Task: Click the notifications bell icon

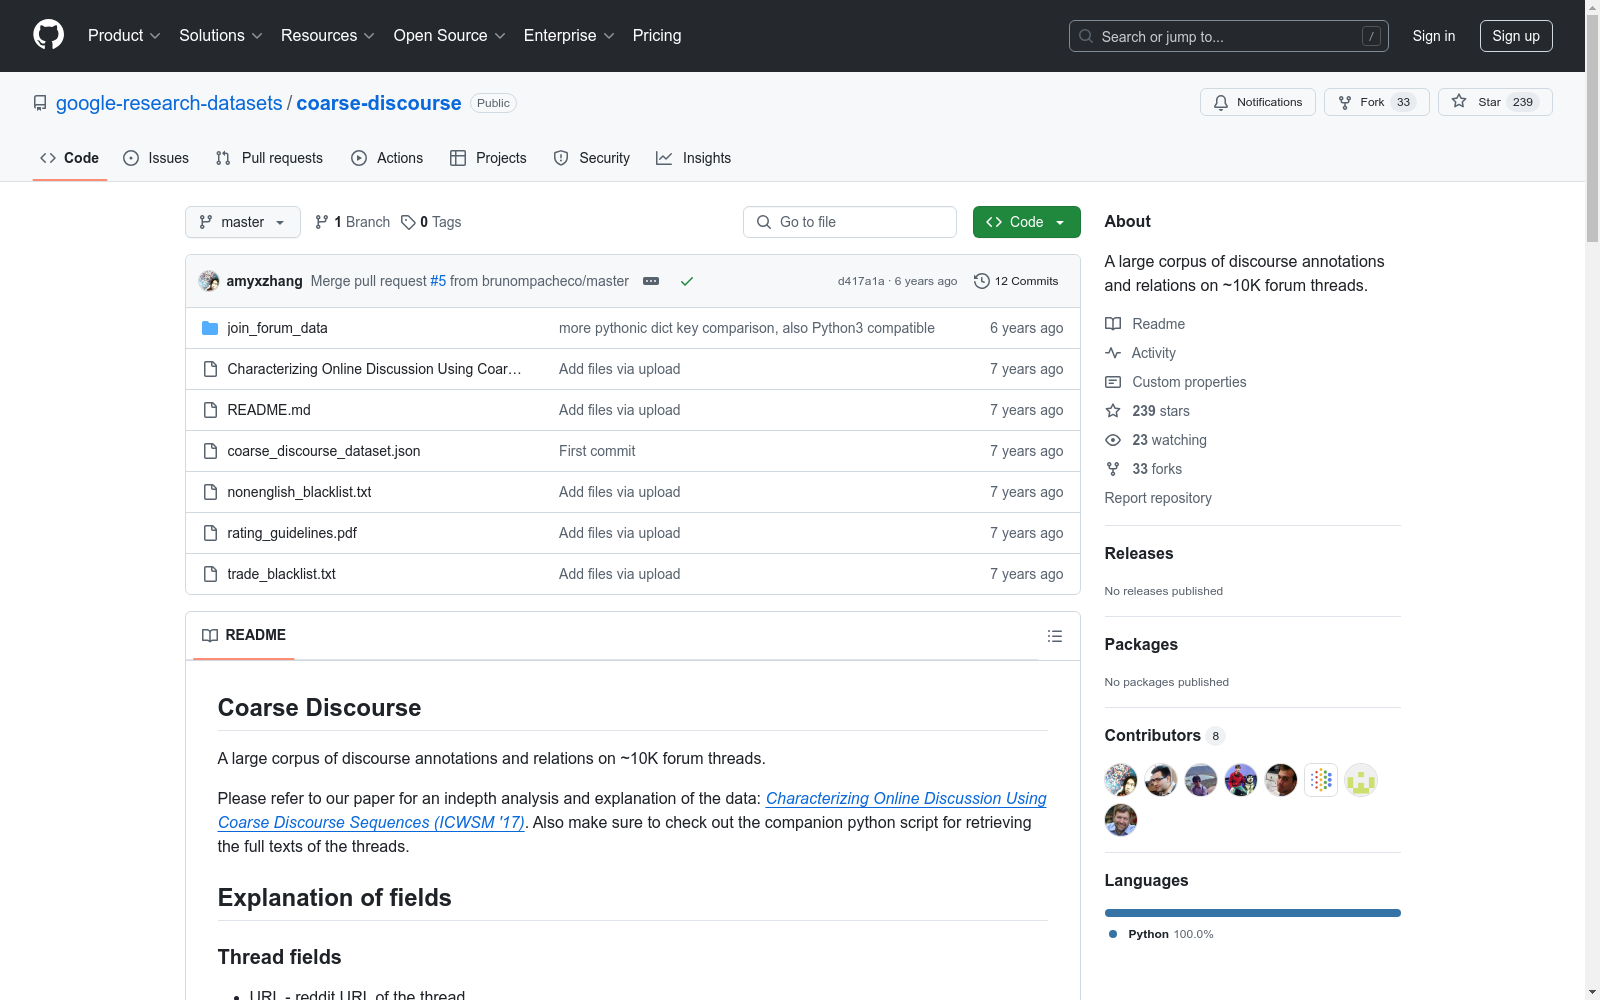Action: (1221, 102)
